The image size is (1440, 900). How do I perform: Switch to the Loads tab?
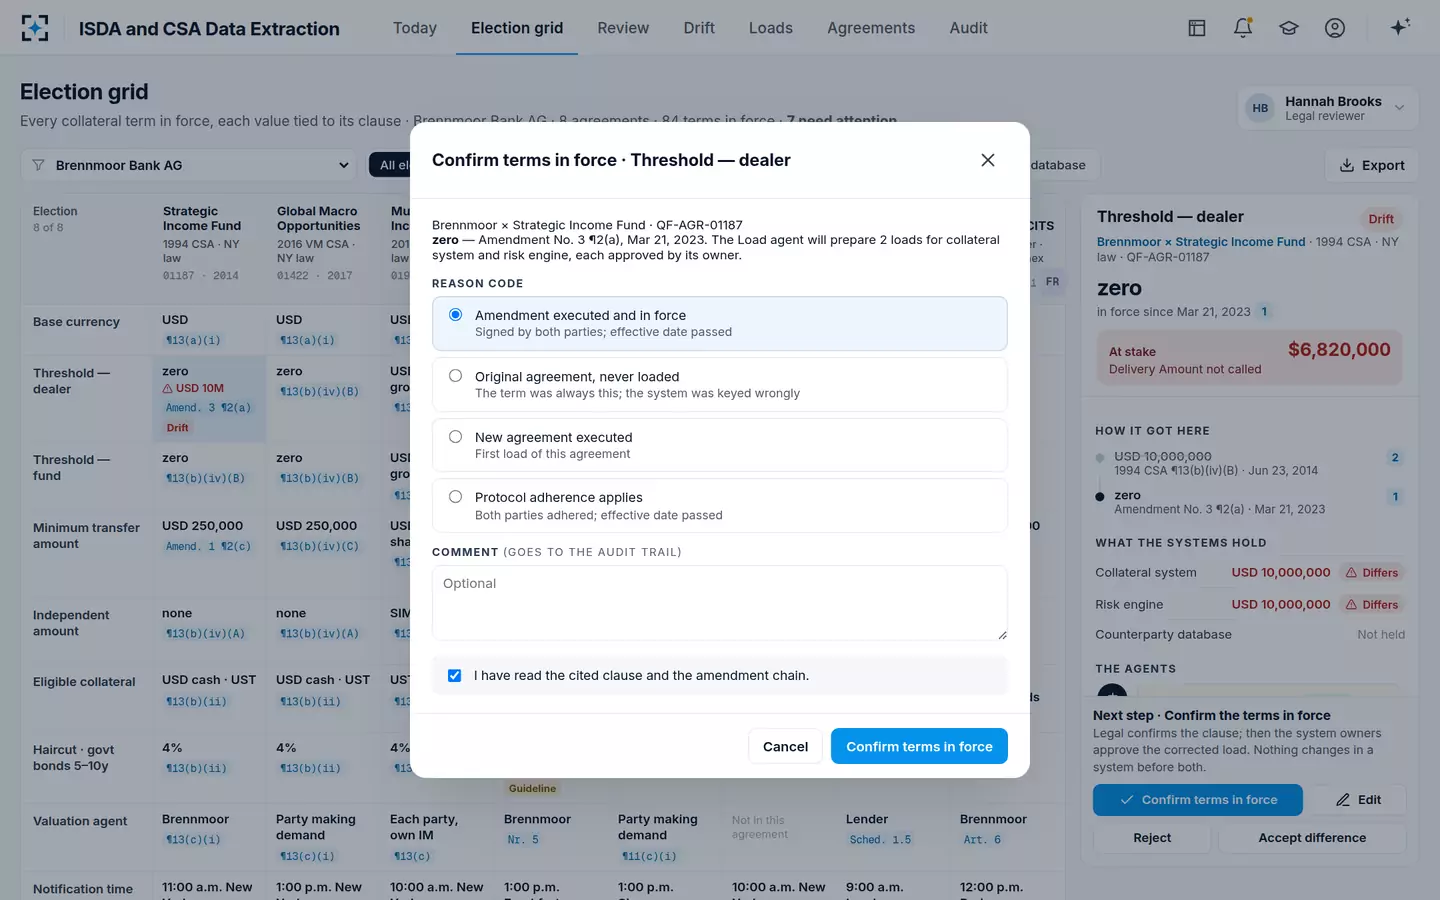[771, 28]
